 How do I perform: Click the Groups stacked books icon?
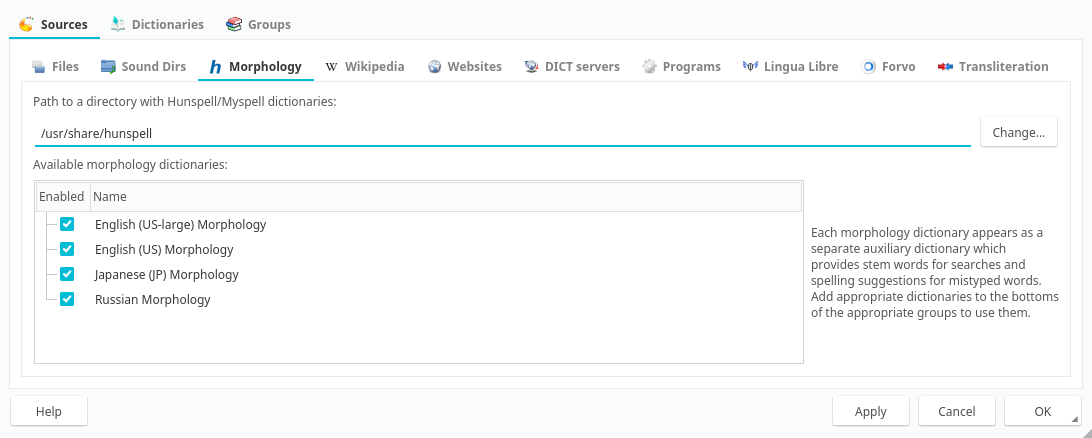coord(234,24)
